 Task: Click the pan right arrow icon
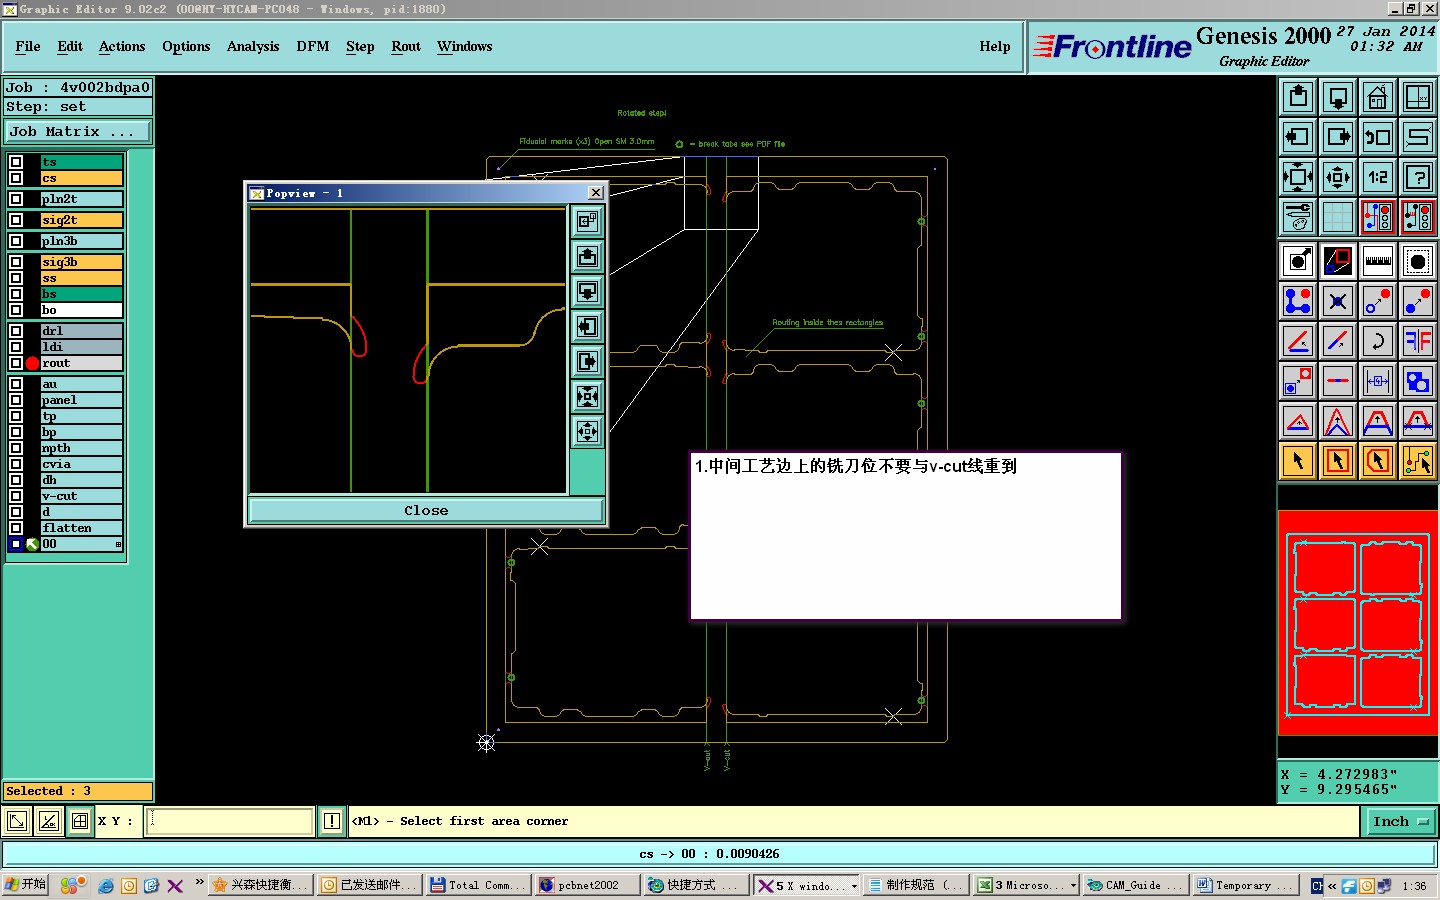[1338, 137]
